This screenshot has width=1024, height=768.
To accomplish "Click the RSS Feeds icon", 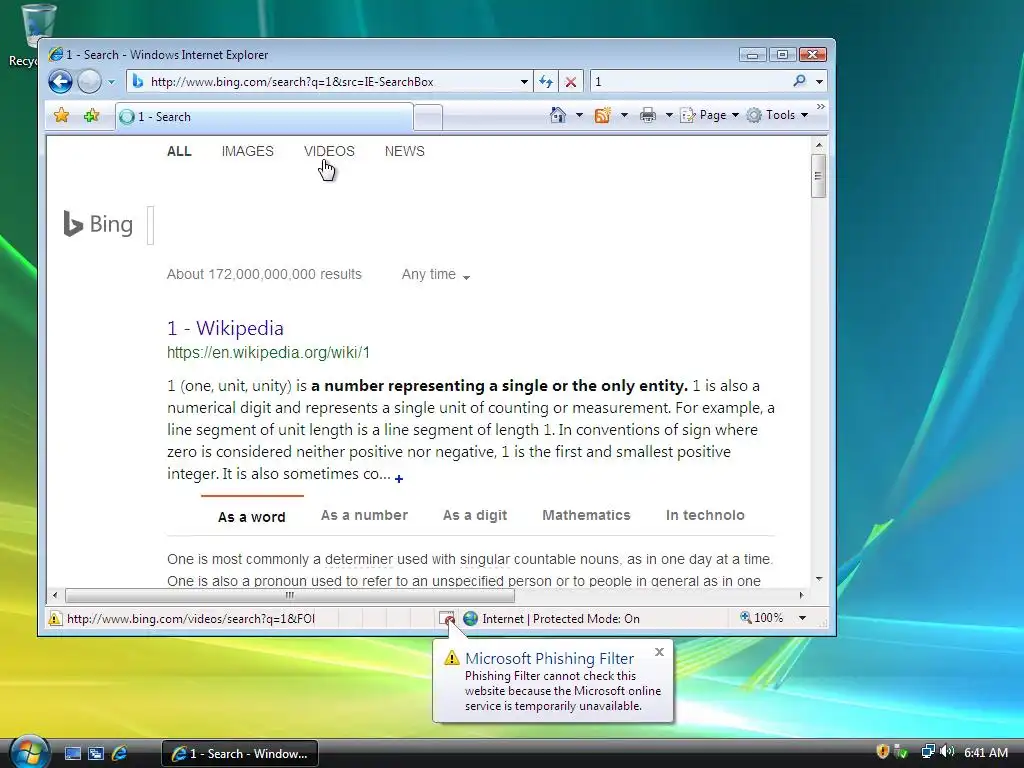I will tap(602, 115).
